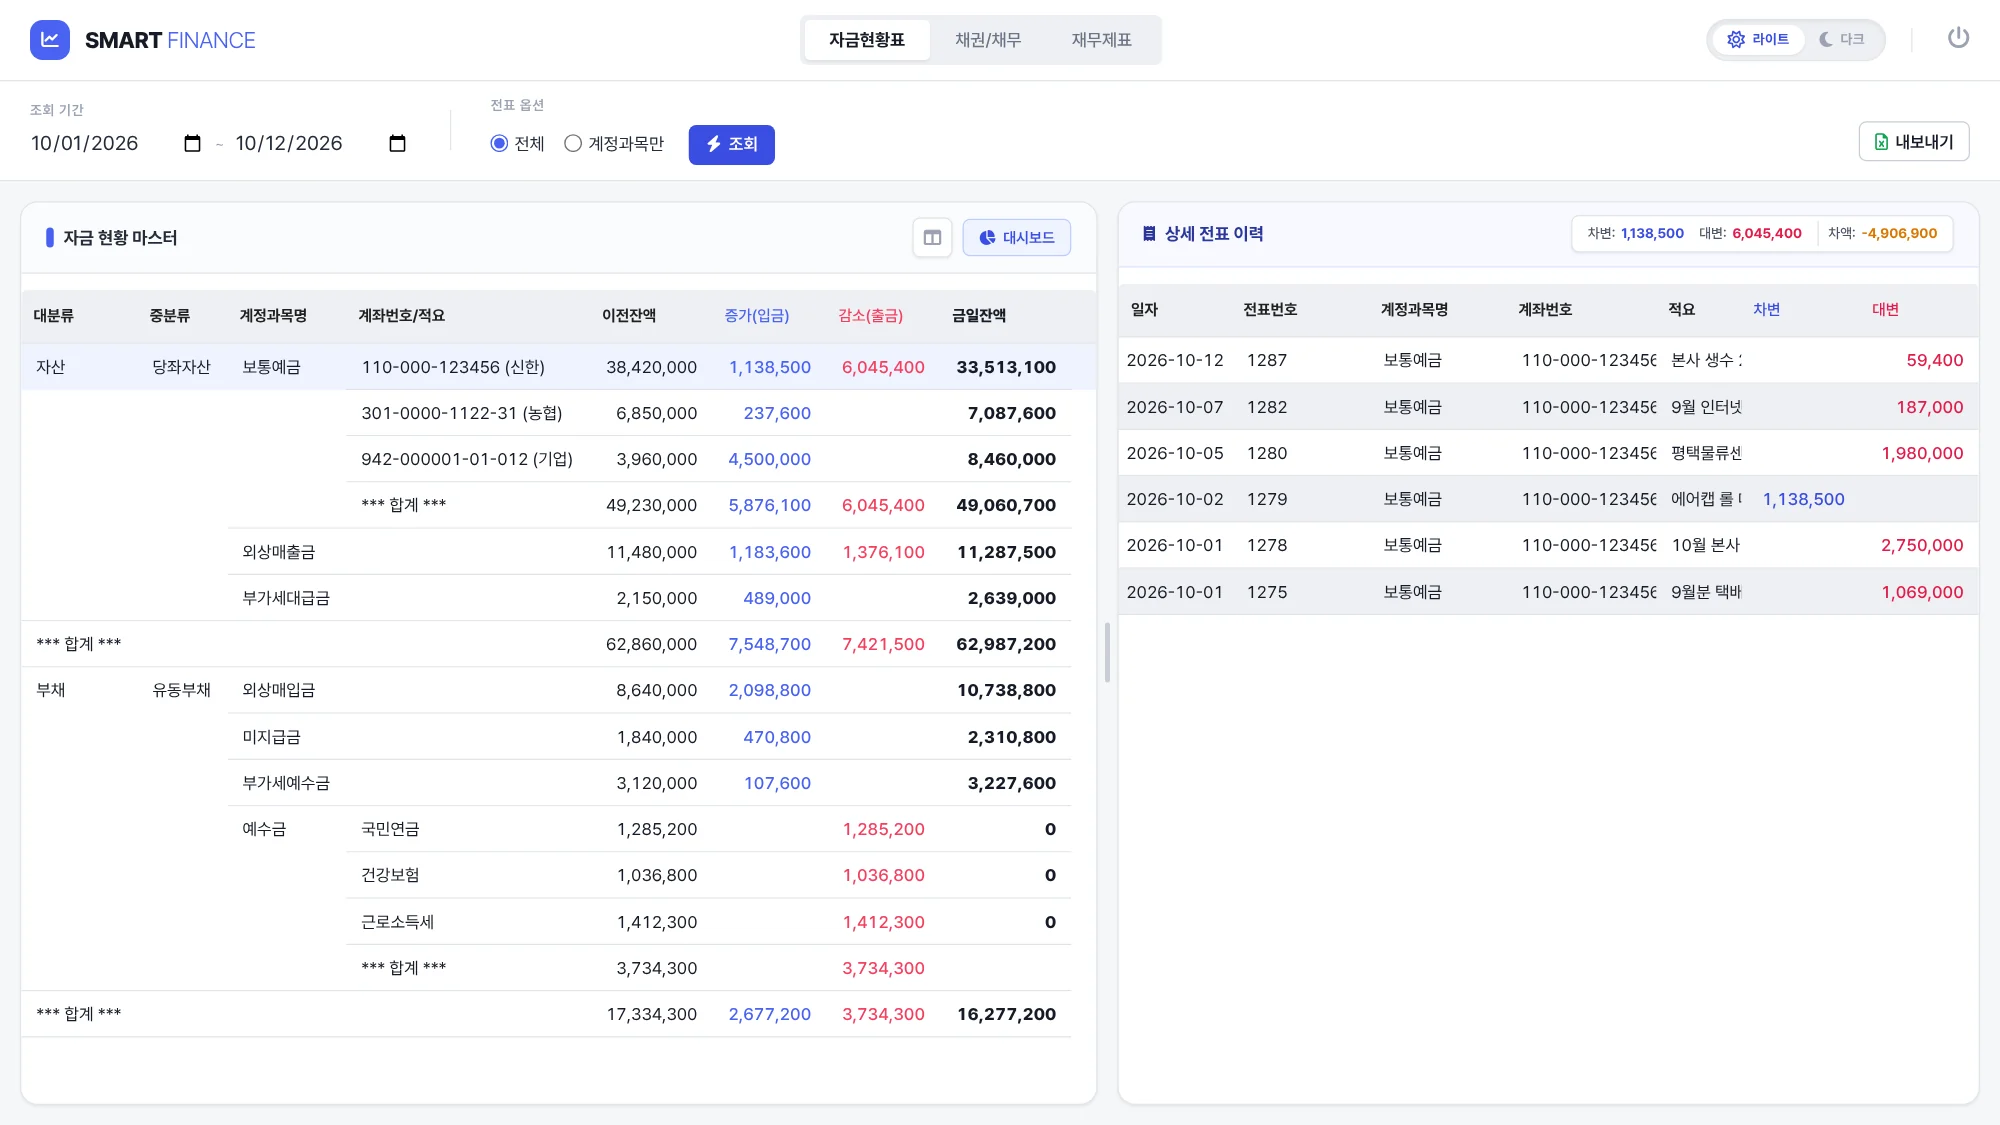Screen dimensions: 2000x1125
Task: Open the end date calendar picker icon
Action: coord(397,143)
